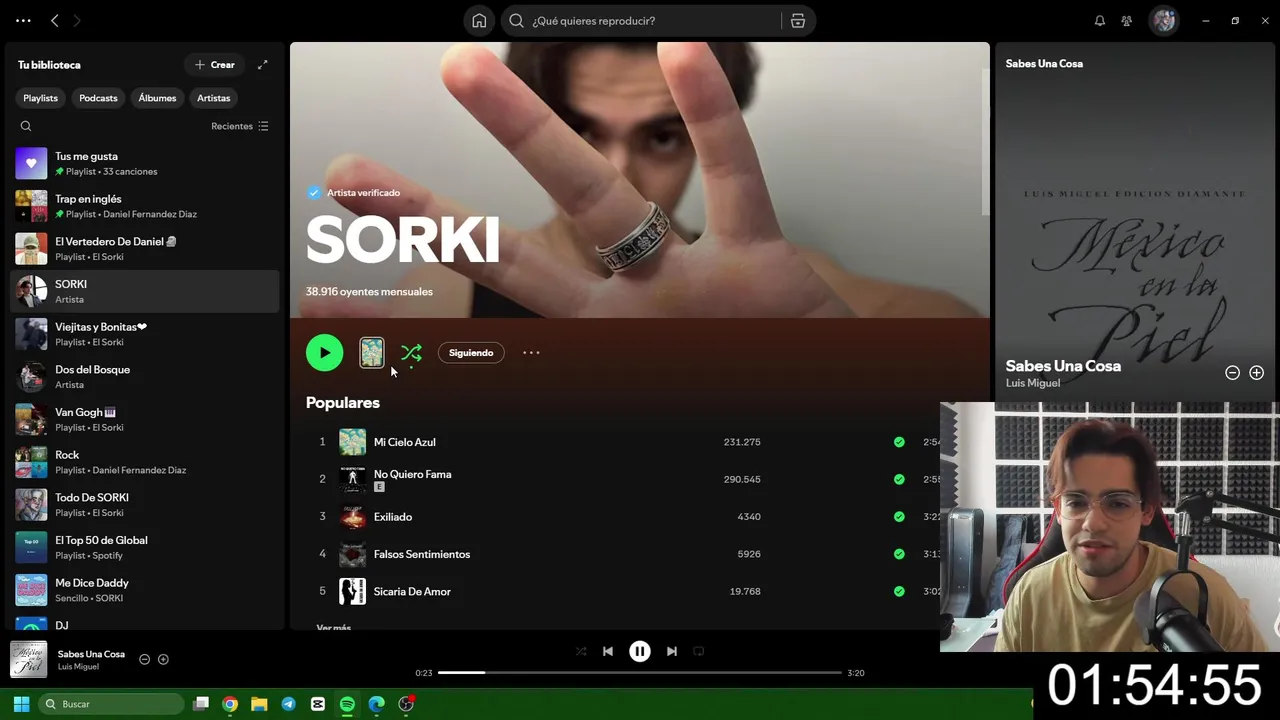Screen dimensions: 1280x720
Task: Toggle the Siguiendo follow button
Action: pos(471,352)
